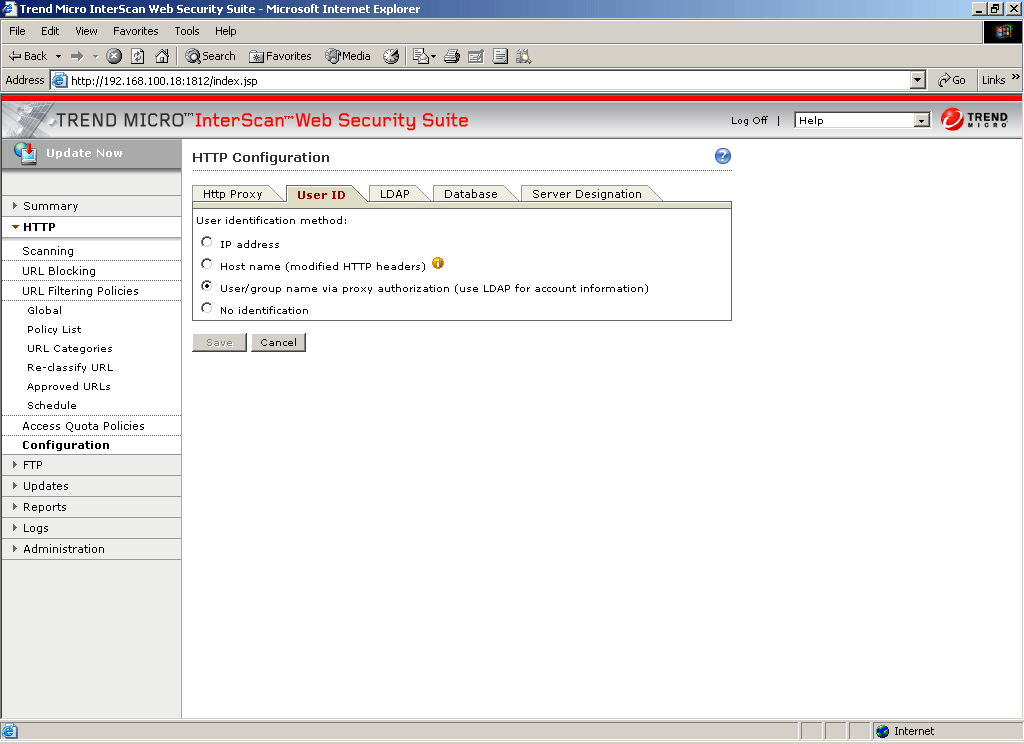Click the Refresh page icon
This screenshot has height=744, width=1024.
[138, 56]
